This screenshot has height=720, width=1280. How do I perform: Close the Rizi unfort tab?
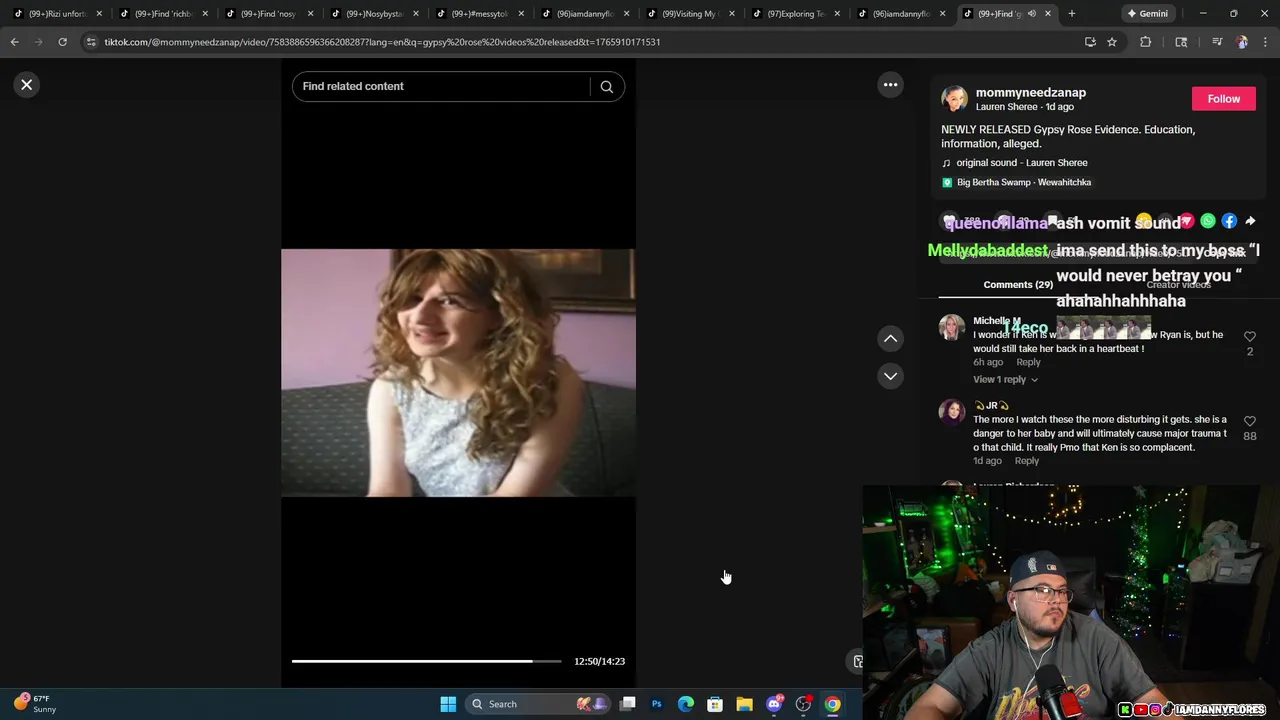pyautogui.click(x=99, y=14)
